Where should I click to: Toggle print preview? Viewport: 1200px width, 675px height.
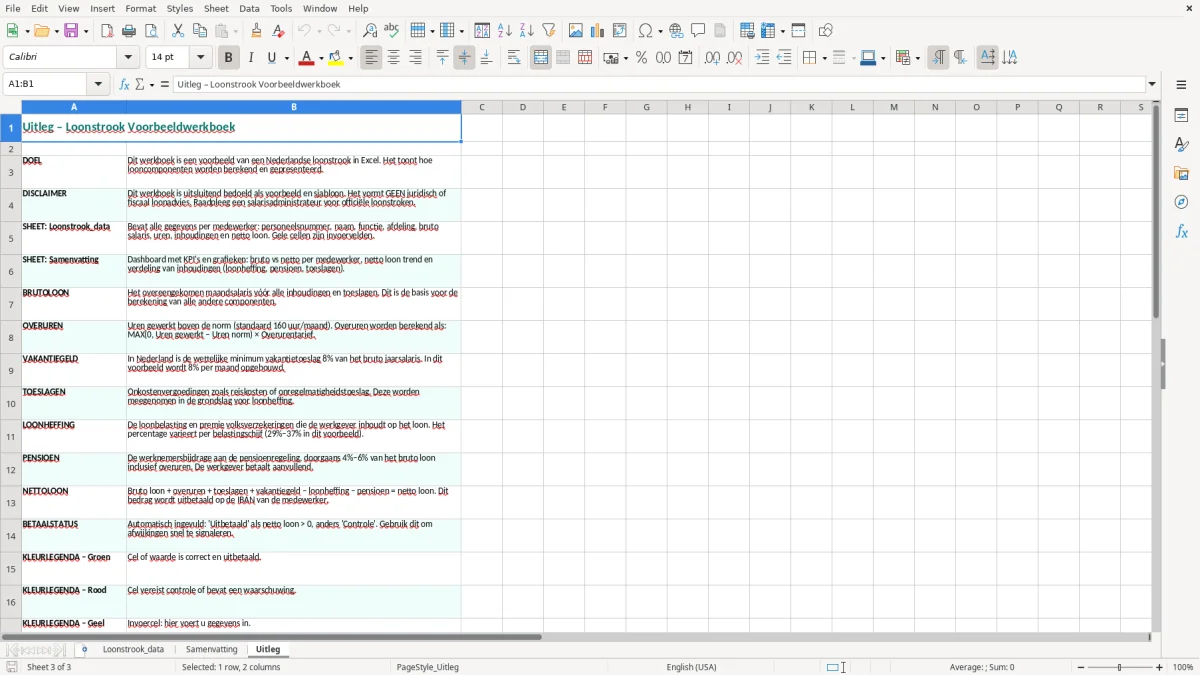click(x=151, y=31)
